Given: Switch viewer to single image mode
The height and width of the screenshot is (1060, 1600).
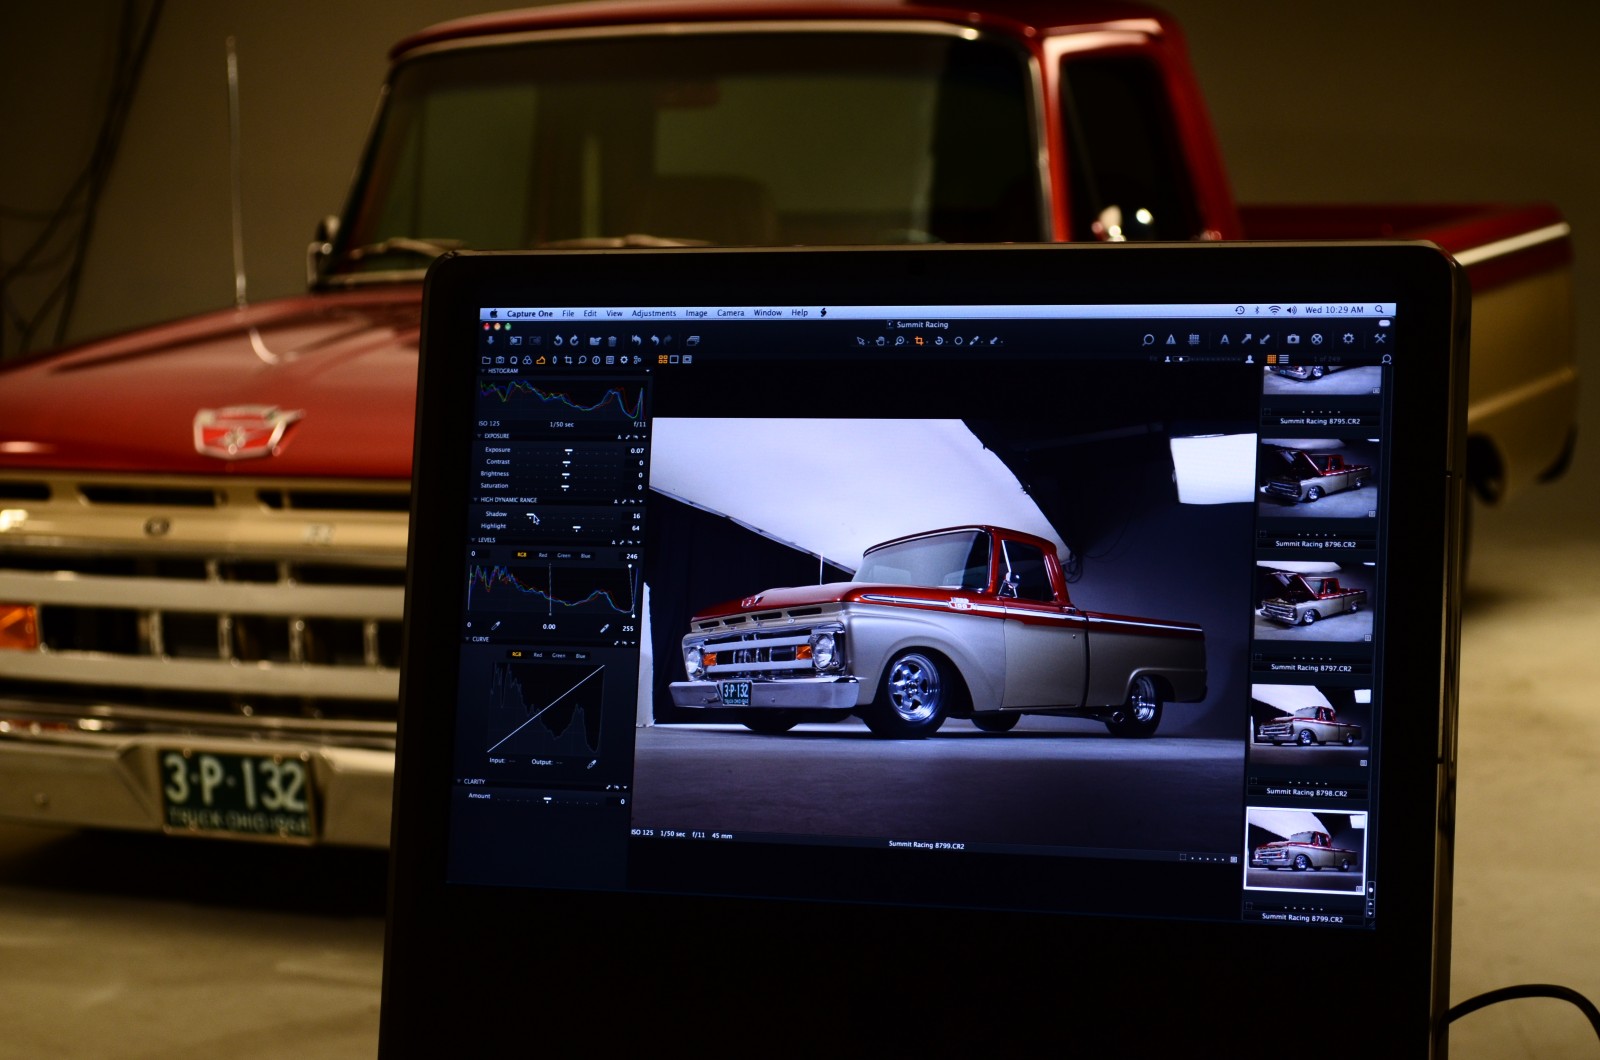Looking at the screenshot, I should point(674,359).
